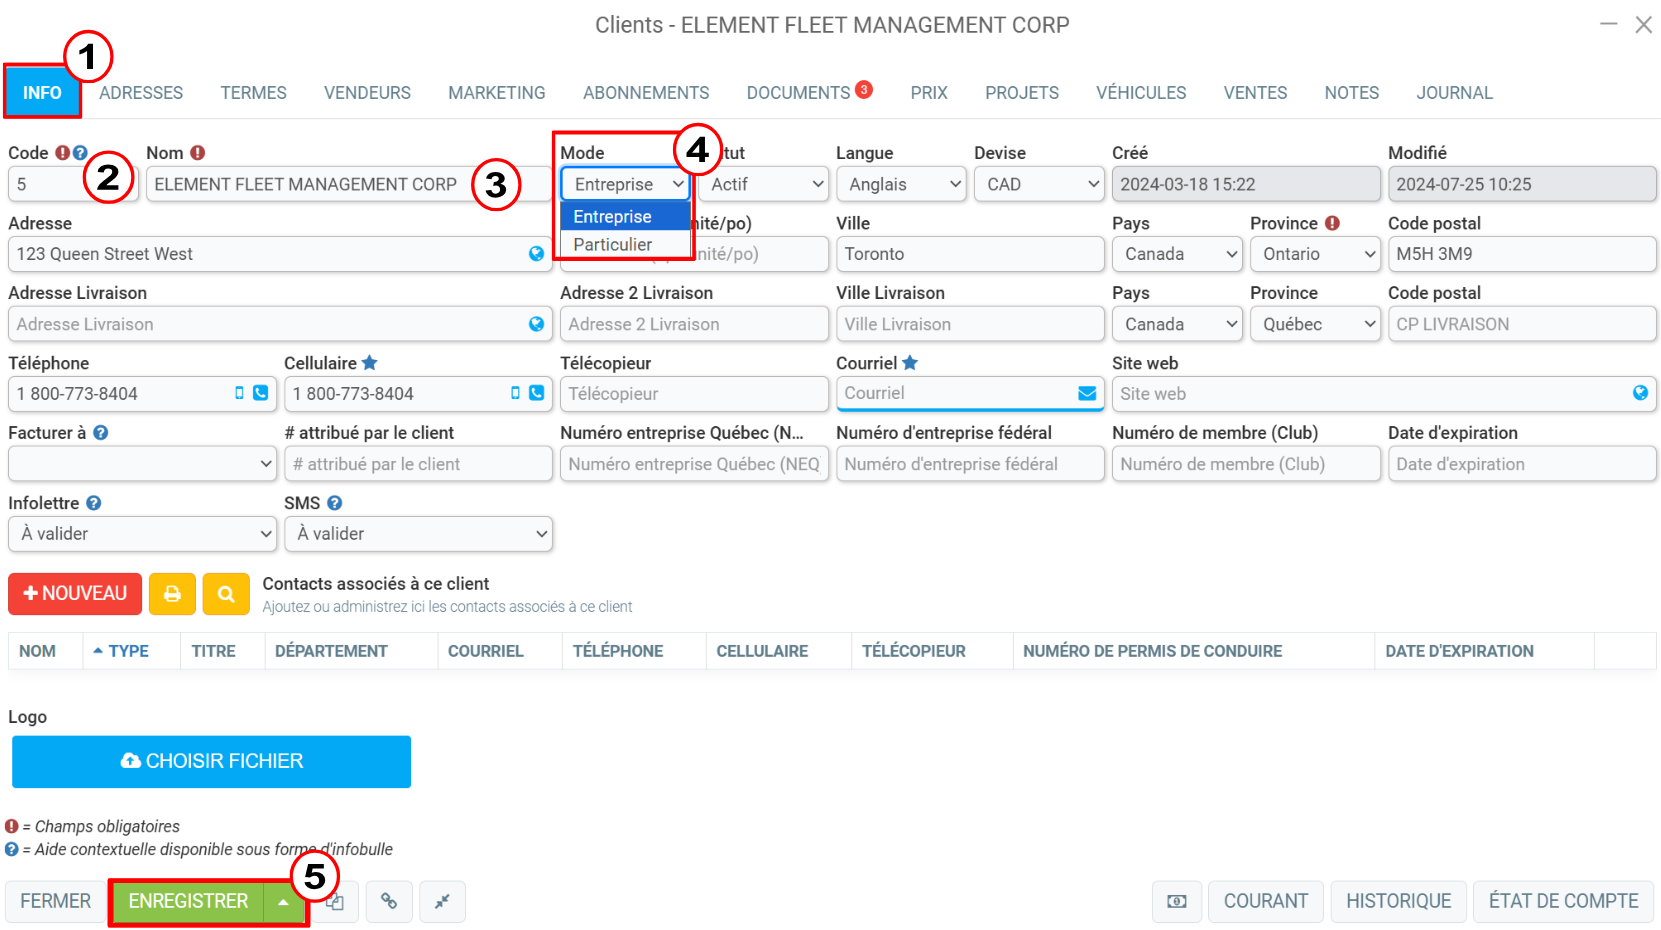The image size is (1661, 930).
Task: Click the globe icon in Site web field
Action: pyautogui.click(x=1640, y=393)
